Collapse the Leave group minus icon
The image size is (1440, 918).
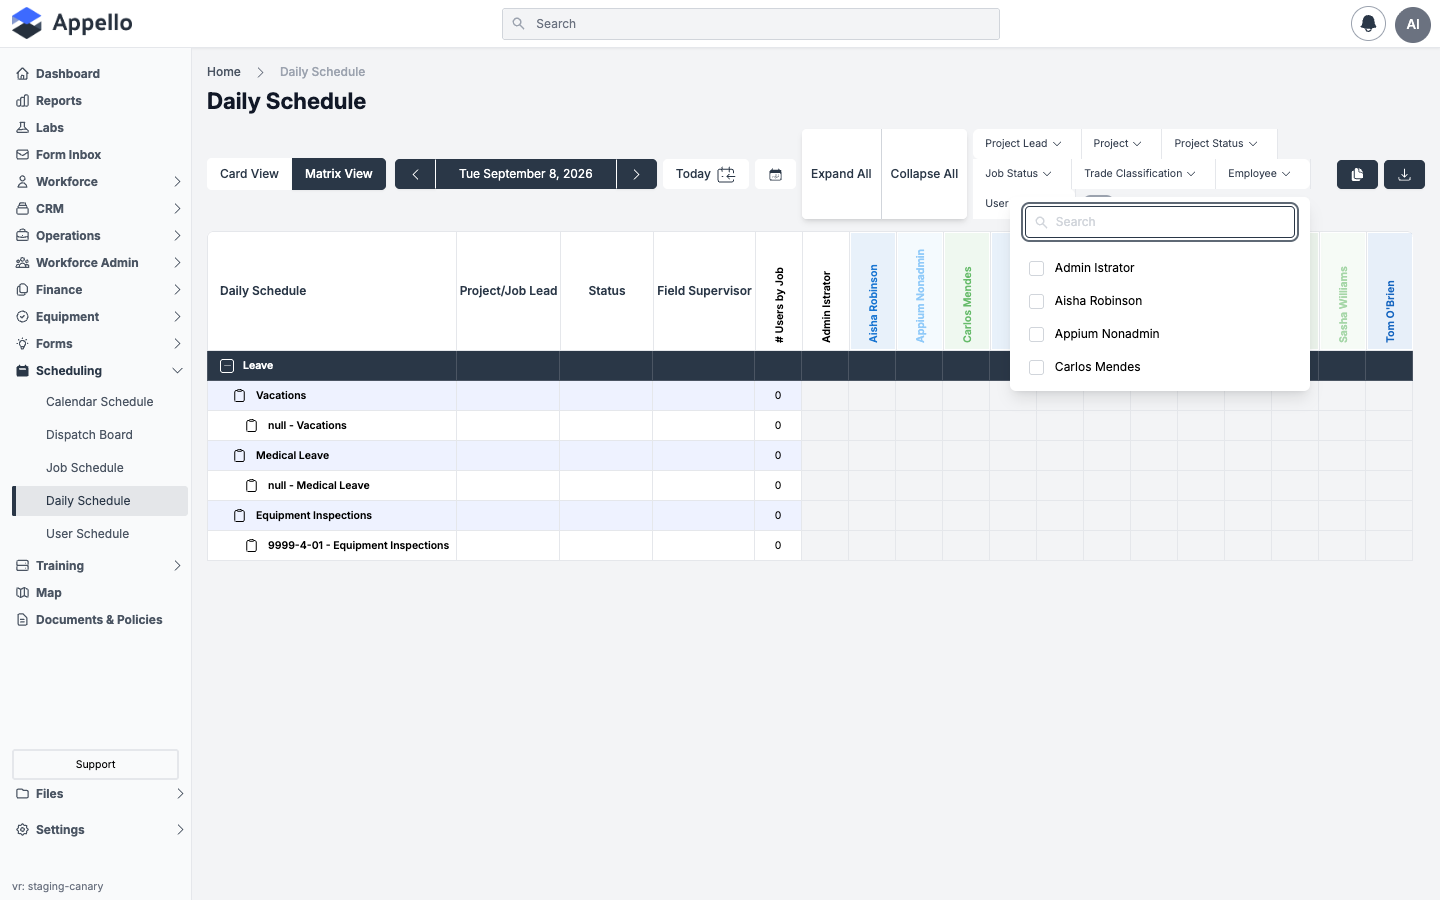click(x=227, y=366)
